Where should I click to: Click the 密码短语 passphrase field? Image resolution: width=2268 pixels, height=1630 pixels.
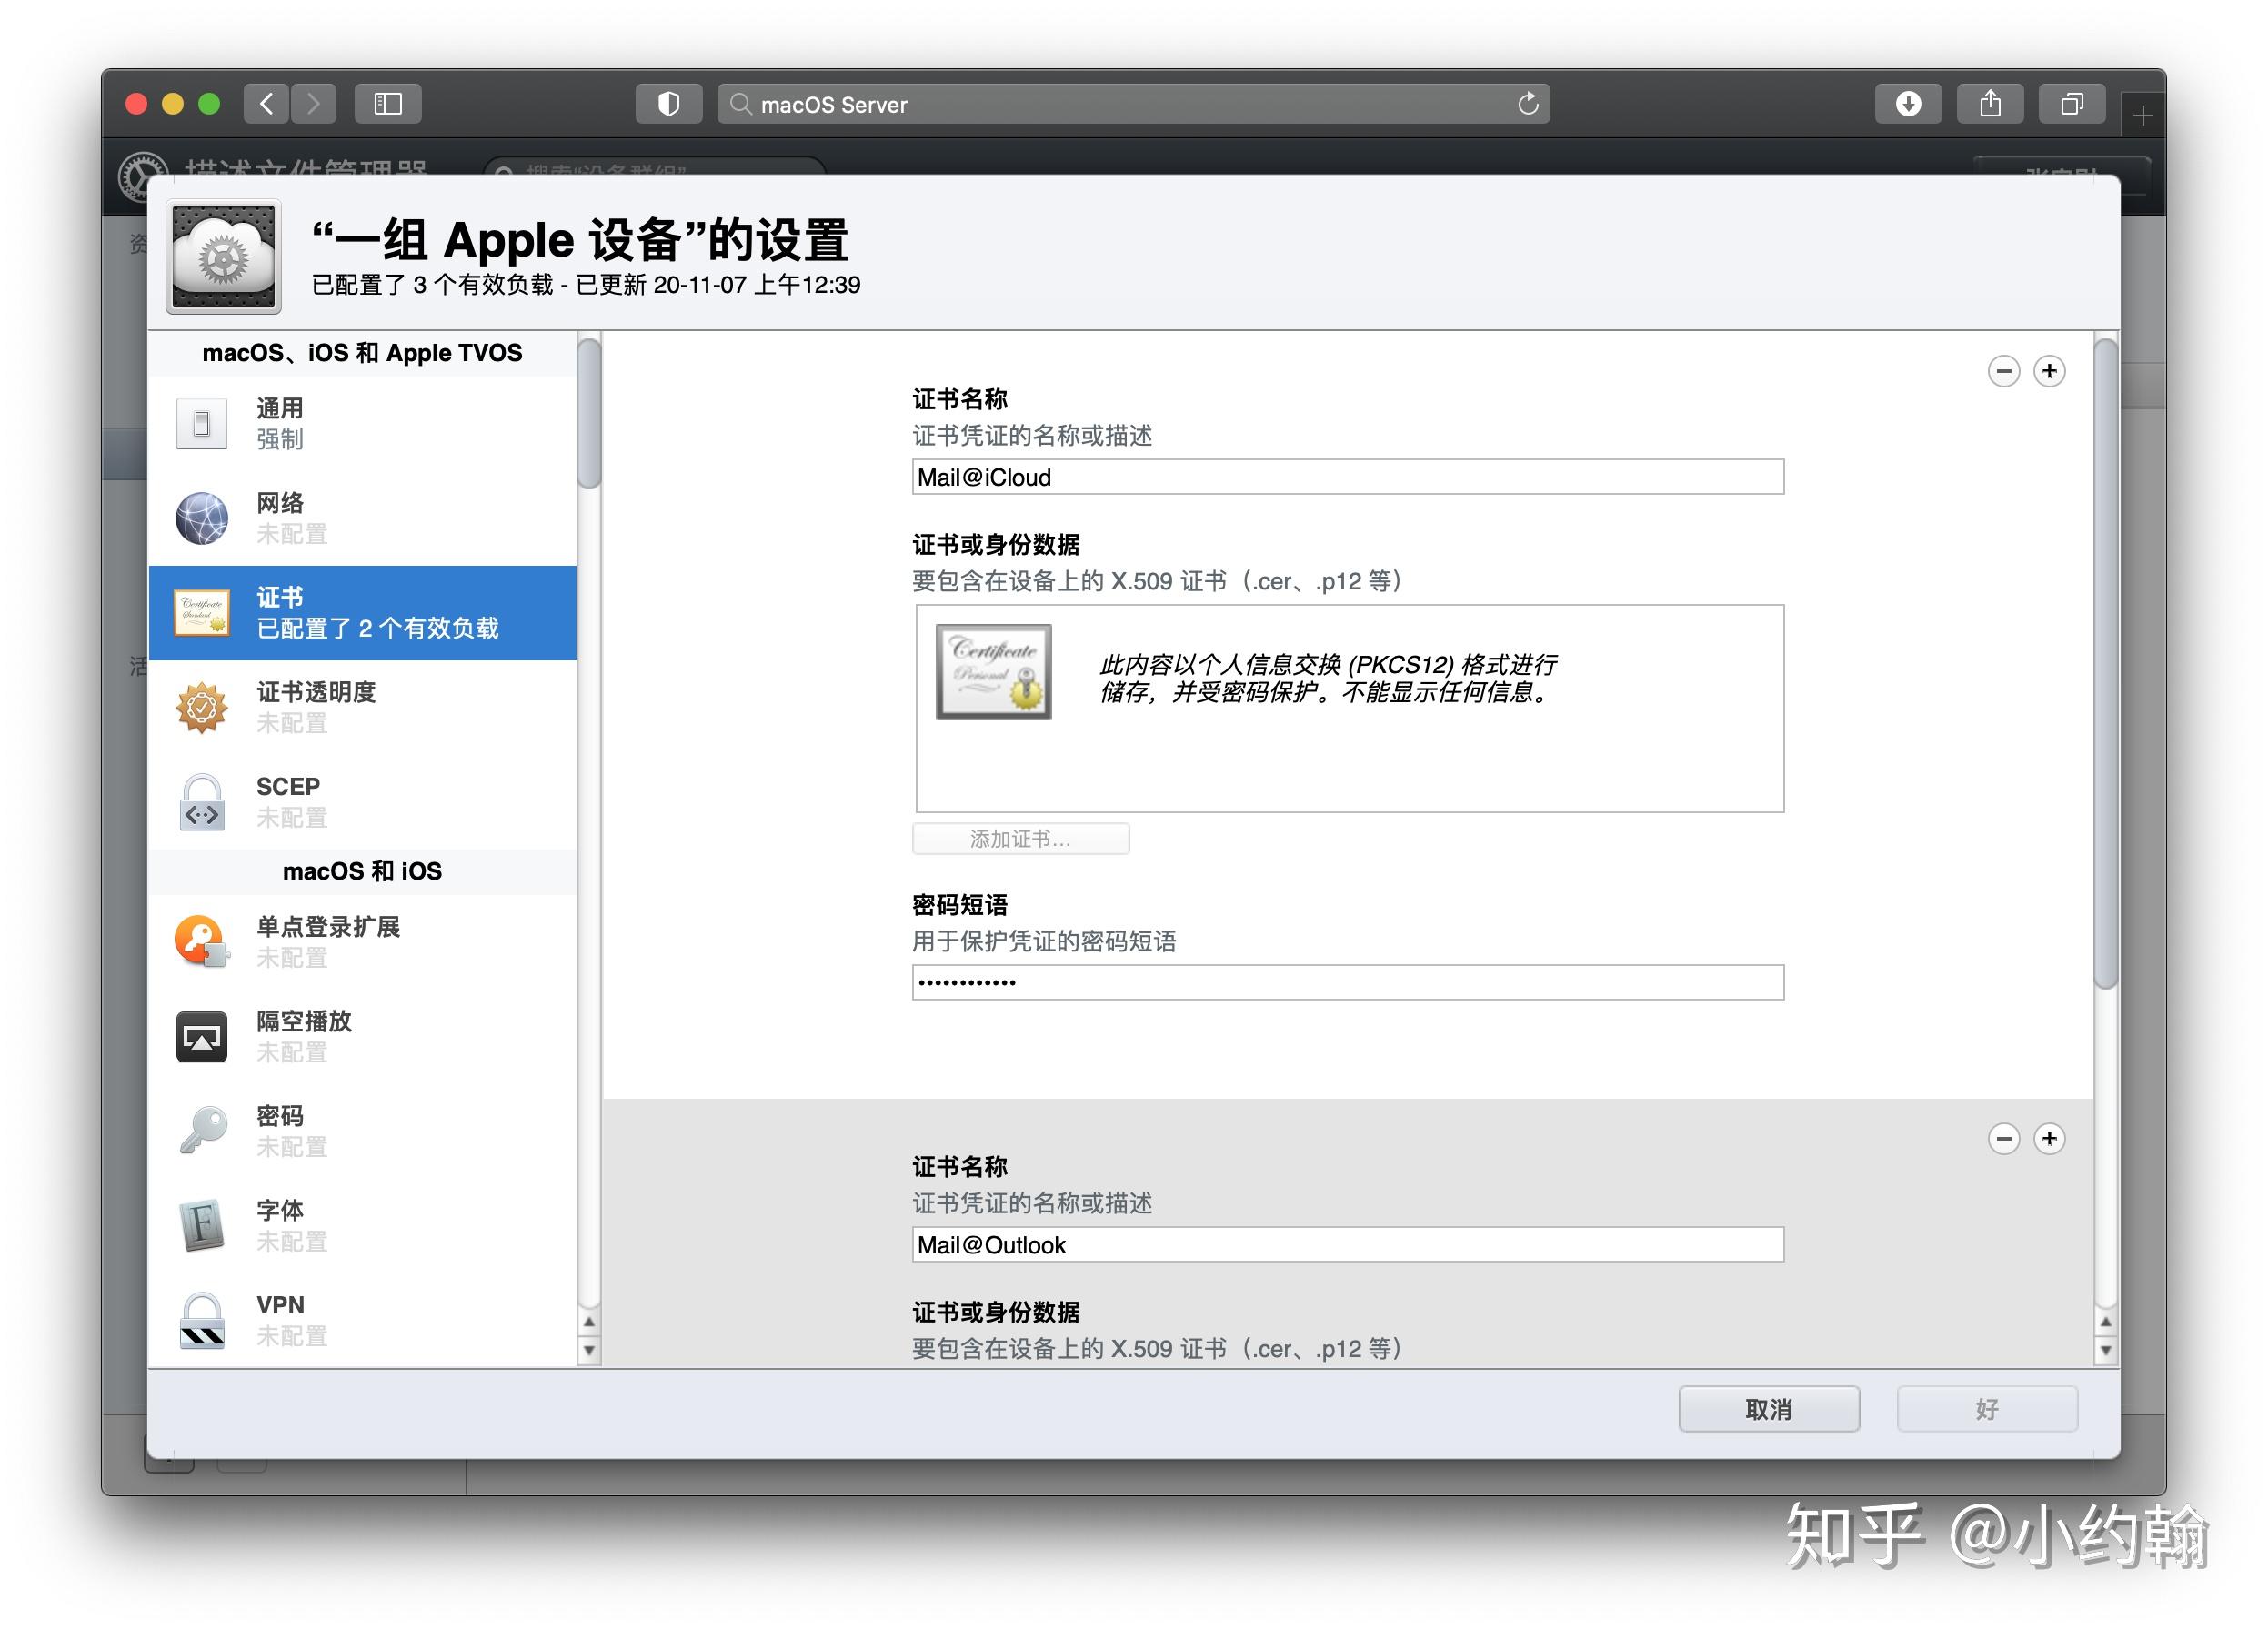1347,982
